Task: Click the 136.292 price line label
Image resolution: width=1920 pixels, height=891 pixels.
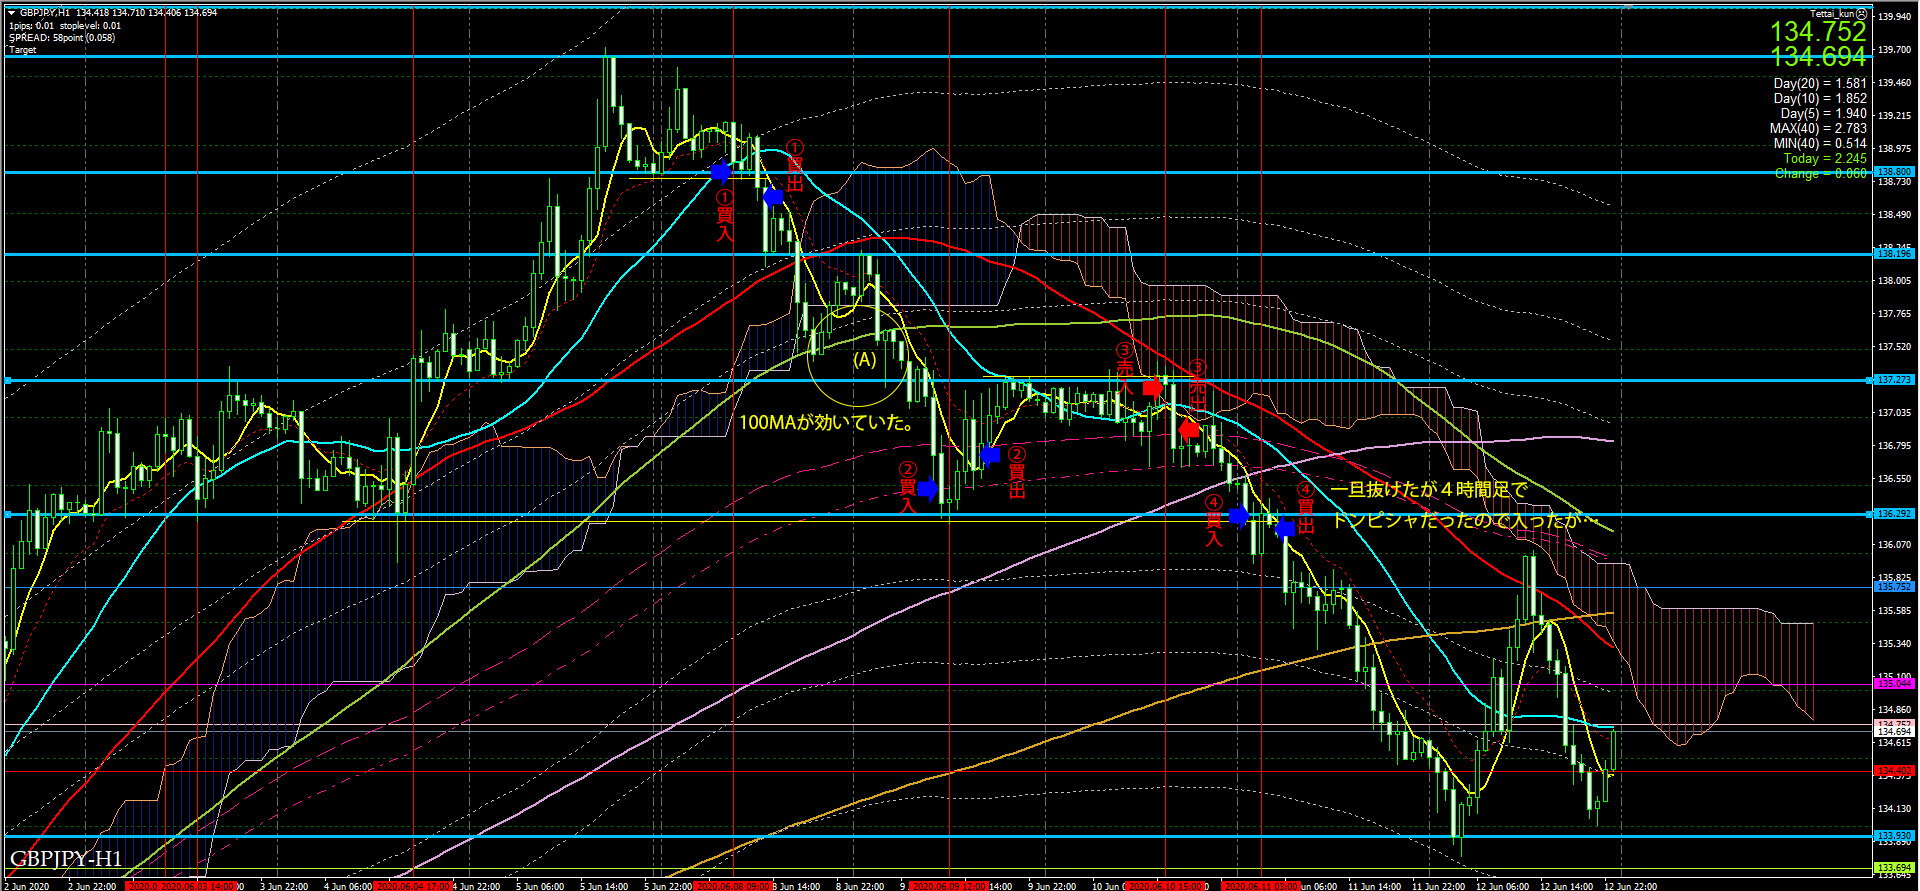Action: pos(1894,514)
